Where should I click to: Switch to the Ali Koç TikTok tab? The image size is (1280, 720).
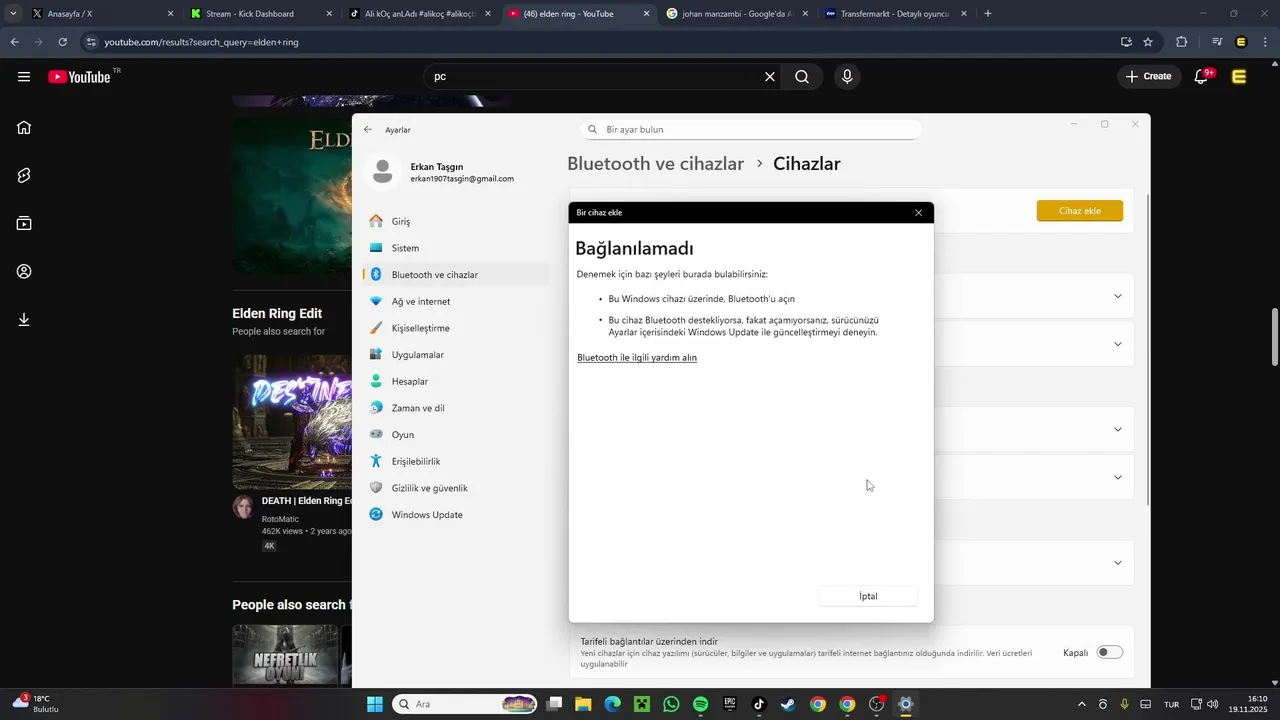(420, 14)
